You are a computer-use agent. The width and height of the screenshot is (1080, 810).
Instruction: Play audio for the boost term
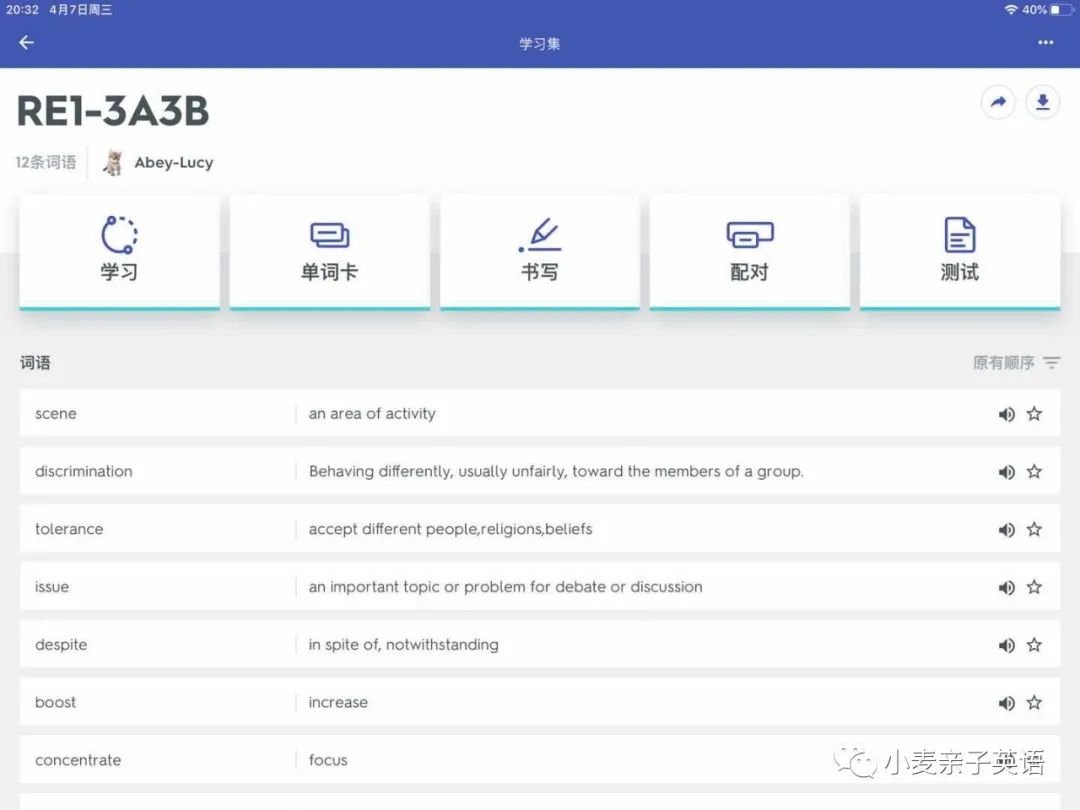(x=1006, y=703)
